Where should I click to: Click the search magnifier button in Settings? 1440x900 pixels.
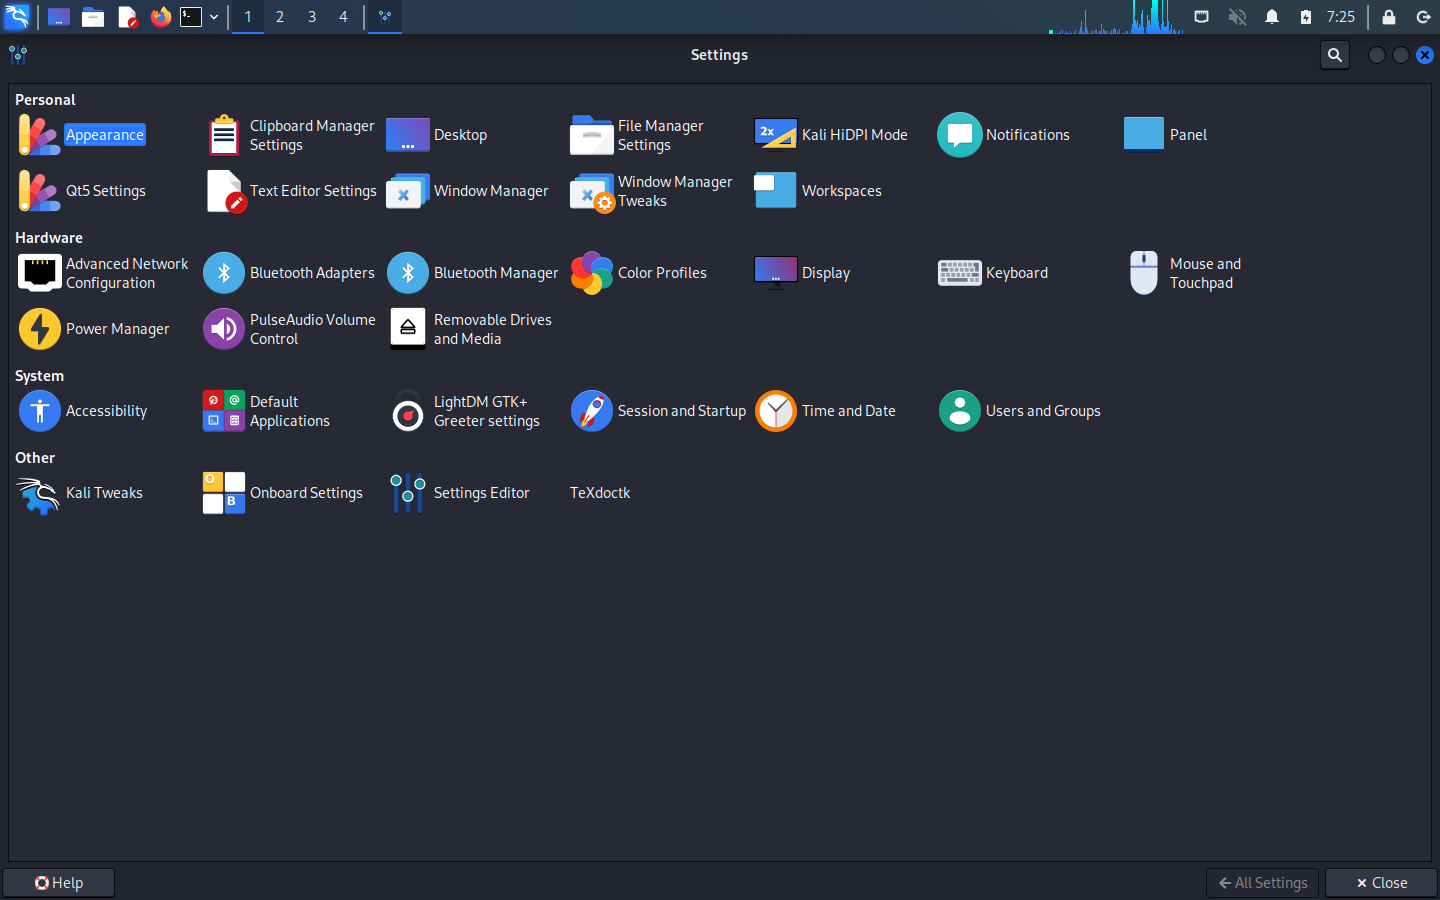click(1335, 55)
